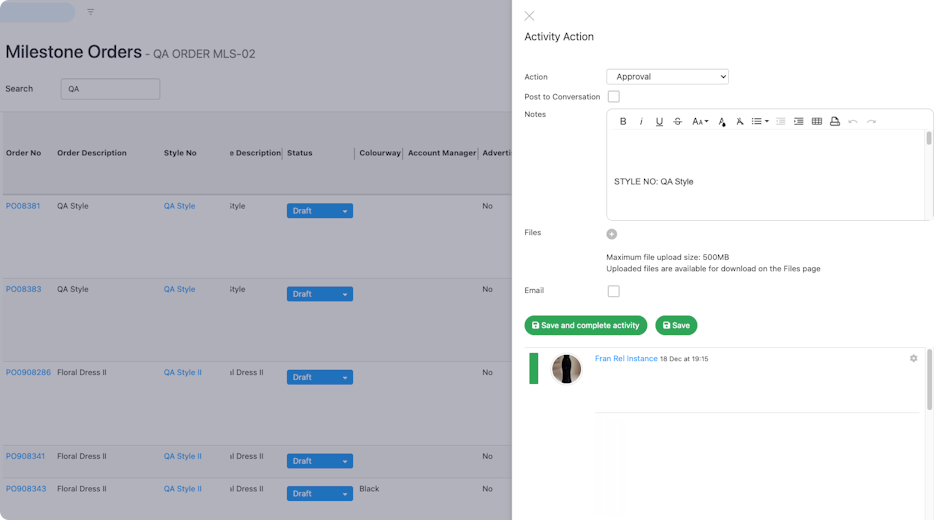Open the list style dropdown

coord(760,121)
